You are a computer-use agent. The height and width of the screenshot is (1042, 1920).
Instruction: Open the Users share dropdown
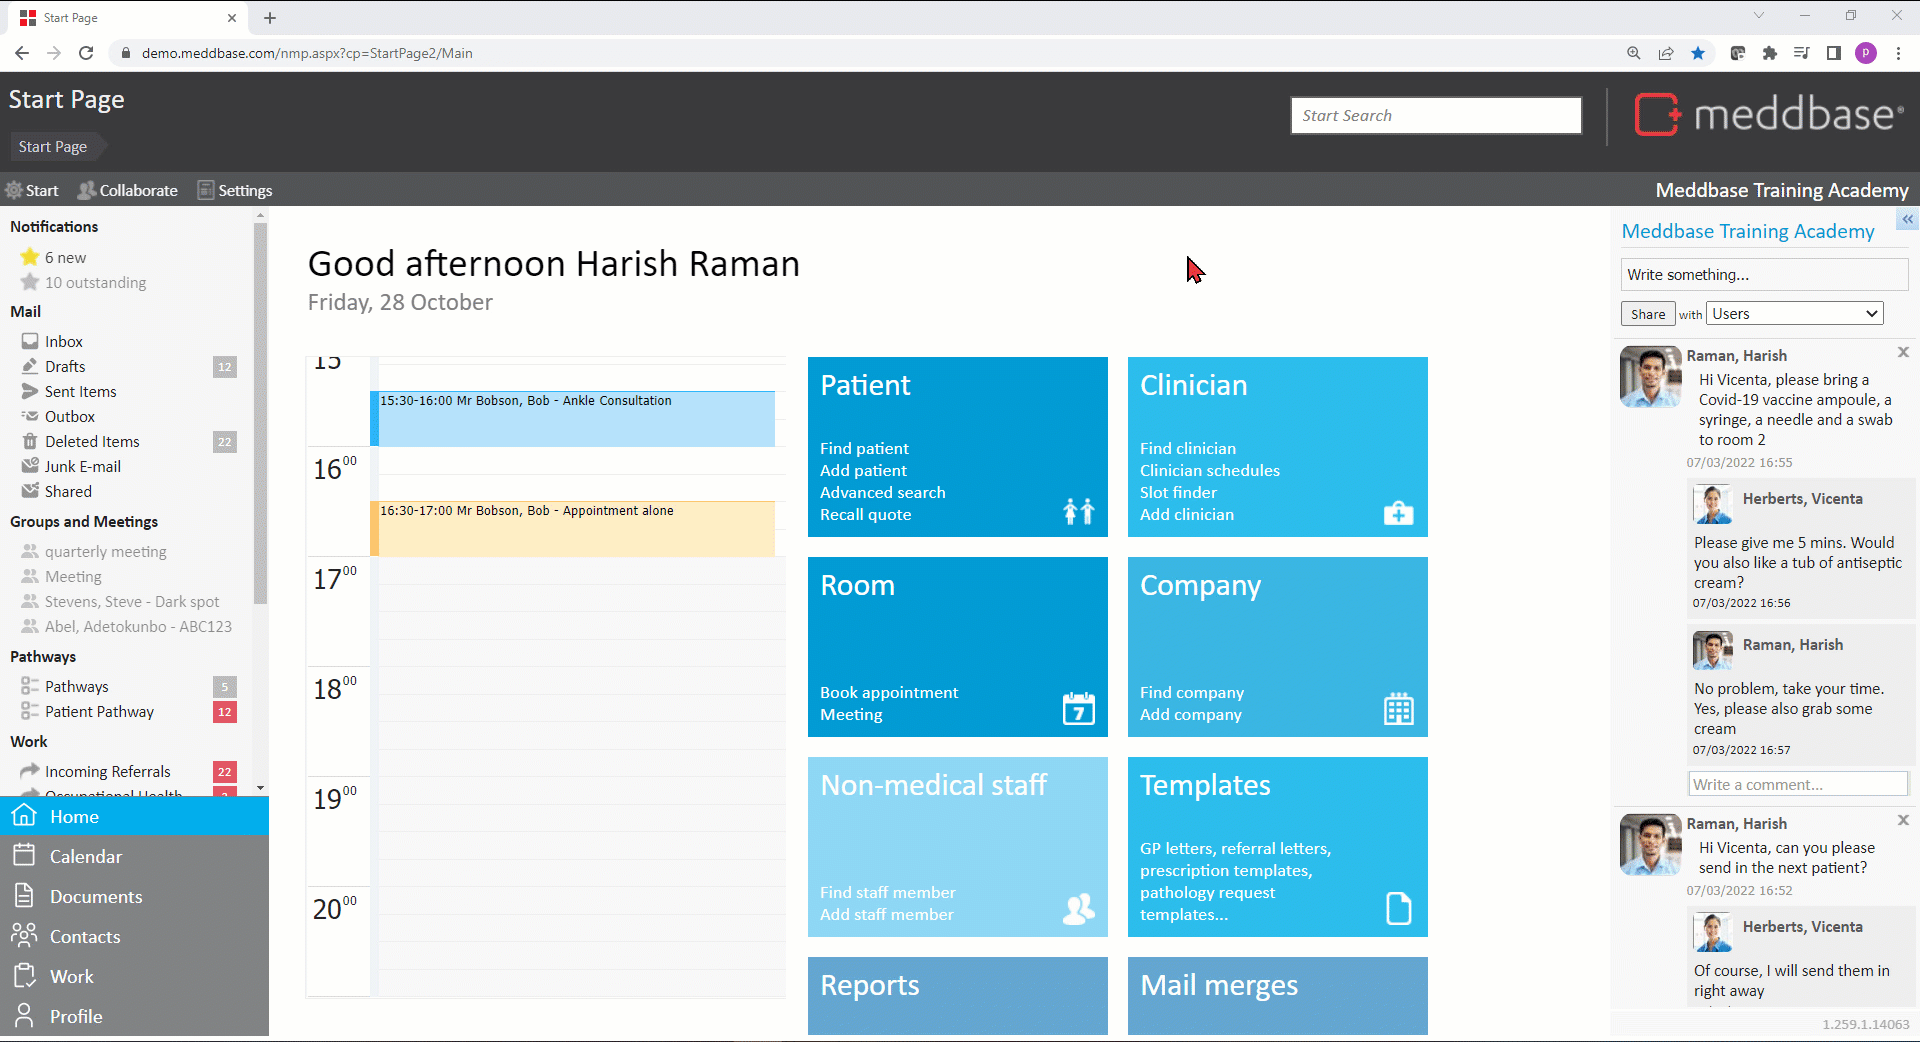point(1794,314)
